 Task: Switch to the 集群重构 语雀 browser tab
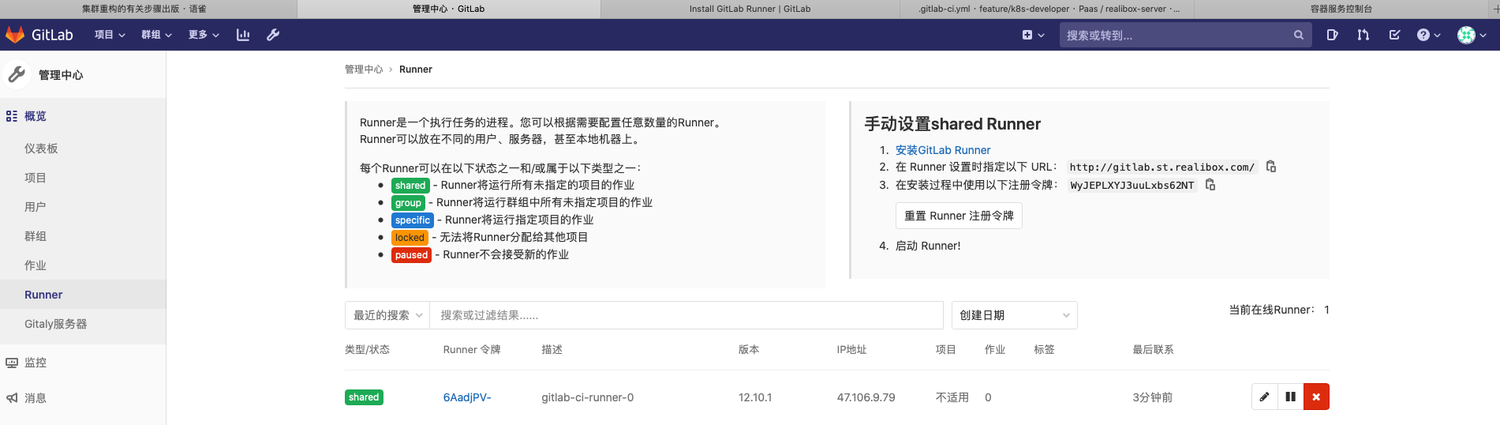coord(150,9)
